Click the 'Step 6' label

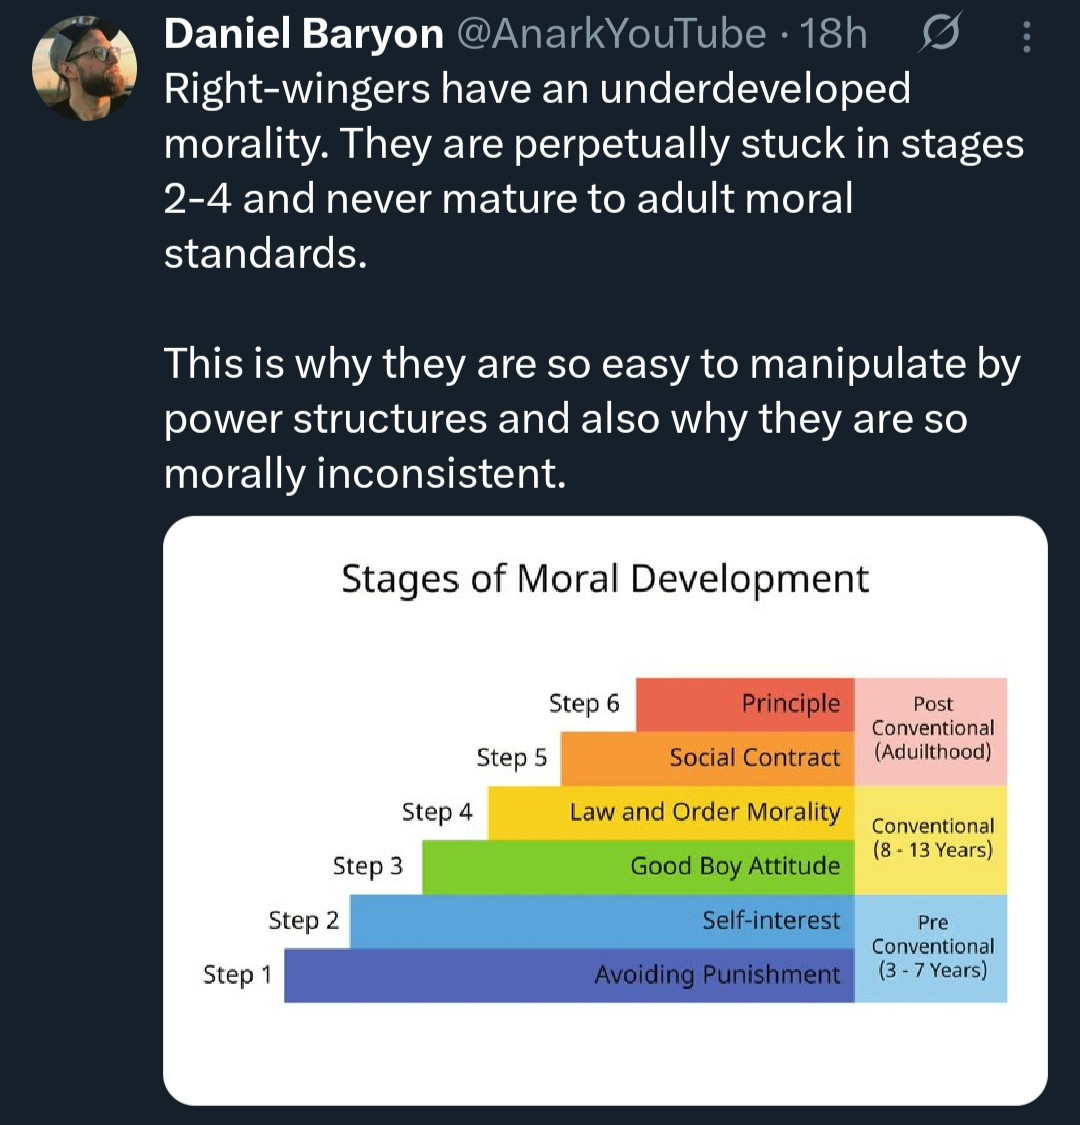584,704
